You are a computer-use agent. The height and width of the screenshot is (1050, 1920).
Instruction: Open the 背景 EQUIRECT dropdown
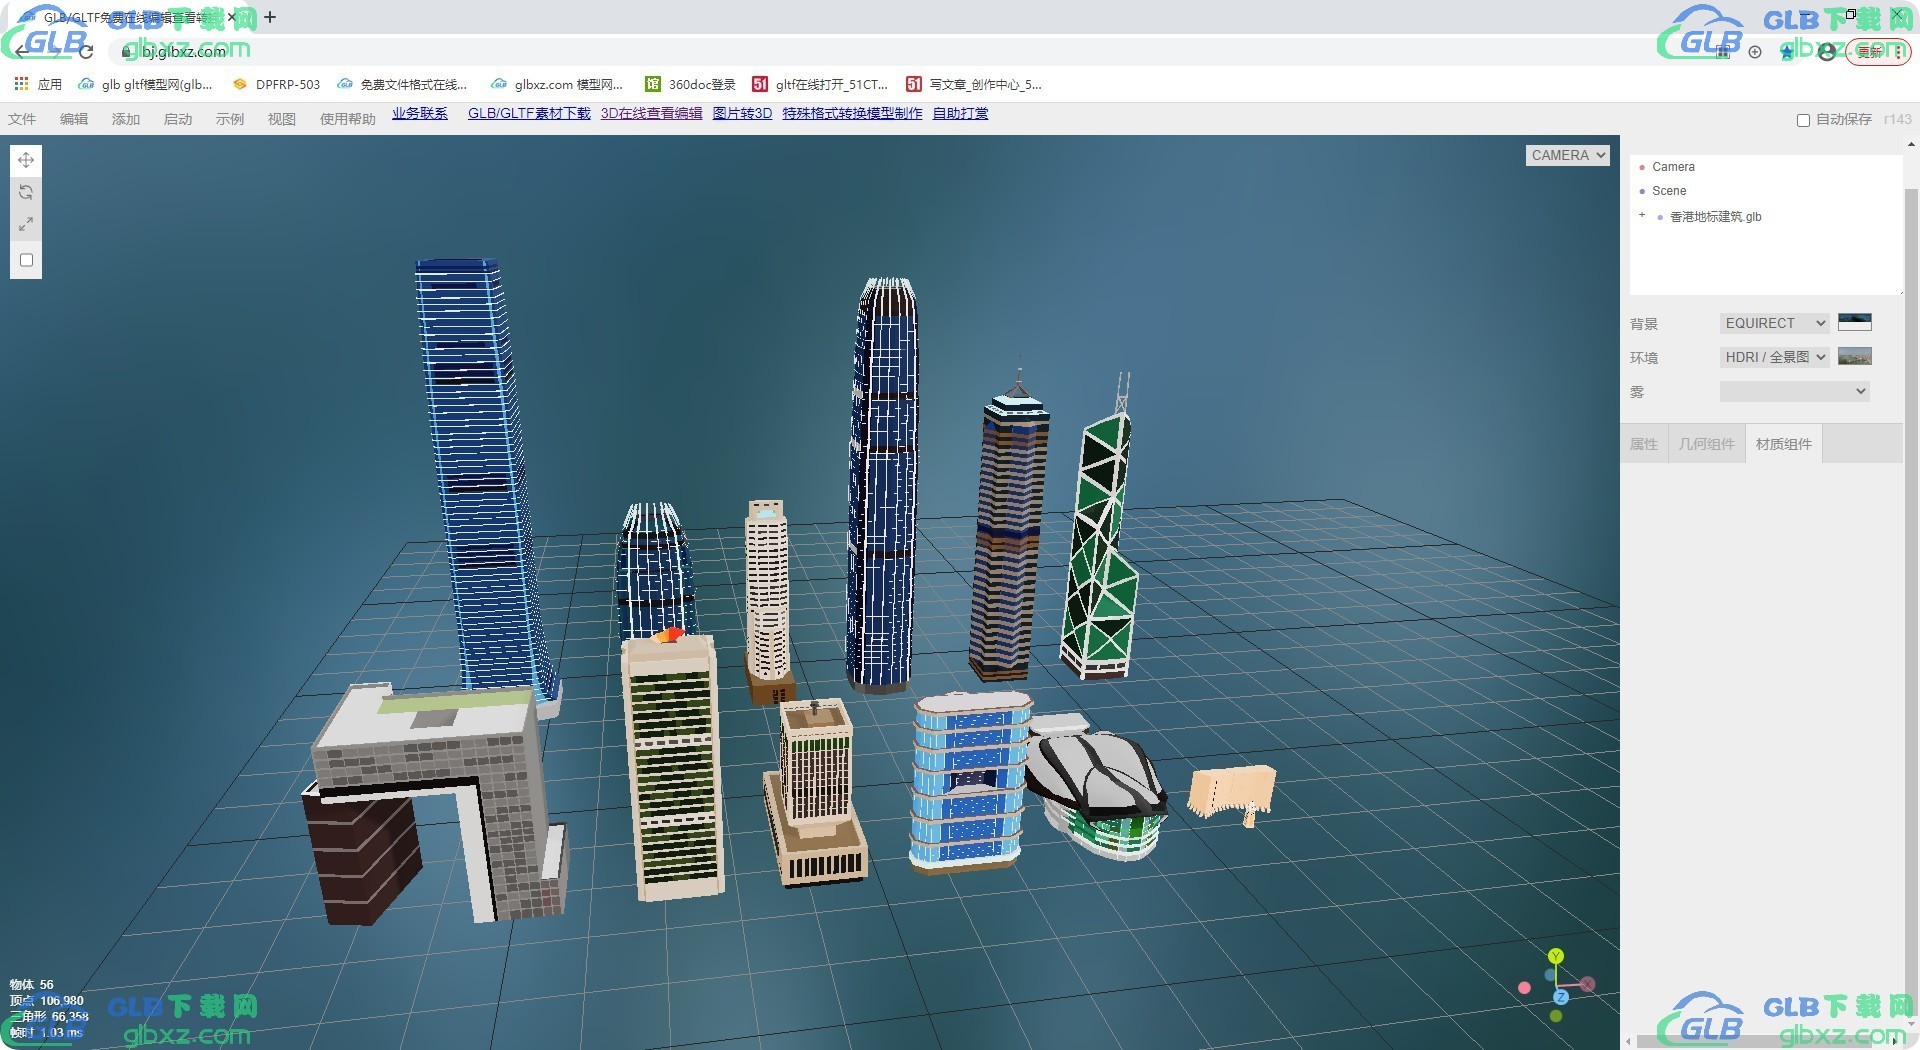[x=1774, y=323]
